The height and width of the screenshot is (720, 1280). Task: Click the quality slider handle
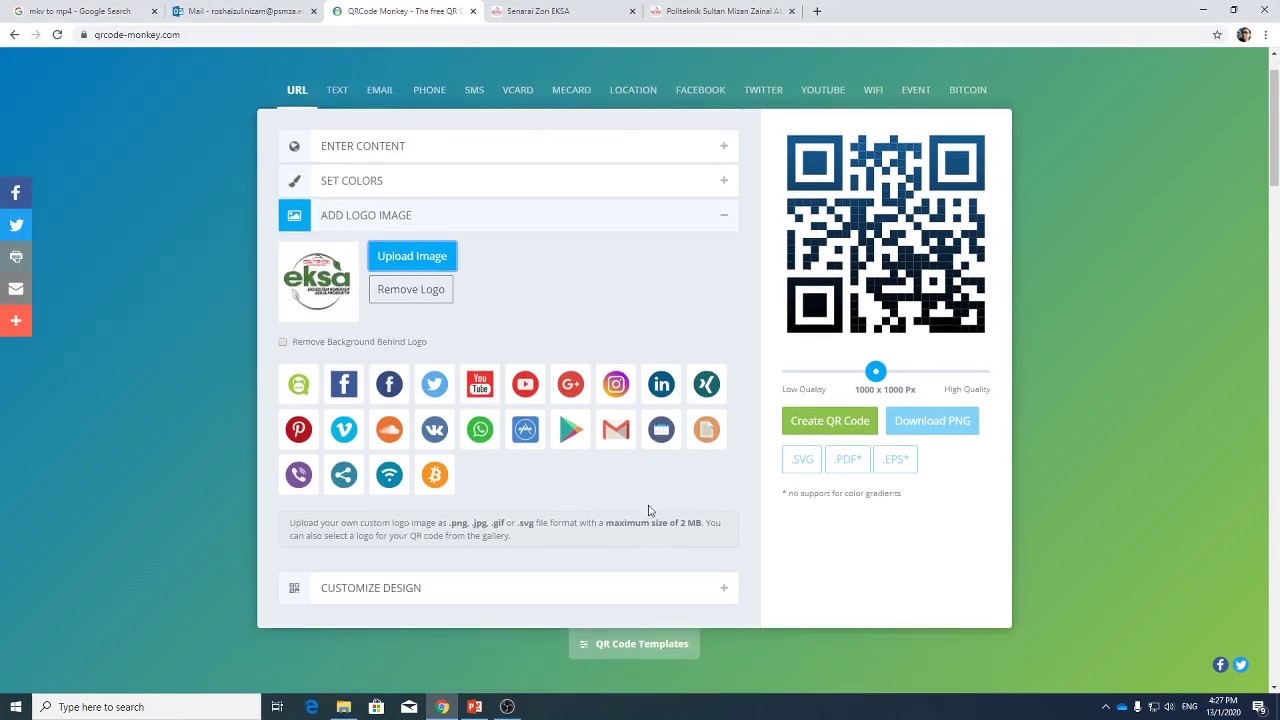pos(876,371)
